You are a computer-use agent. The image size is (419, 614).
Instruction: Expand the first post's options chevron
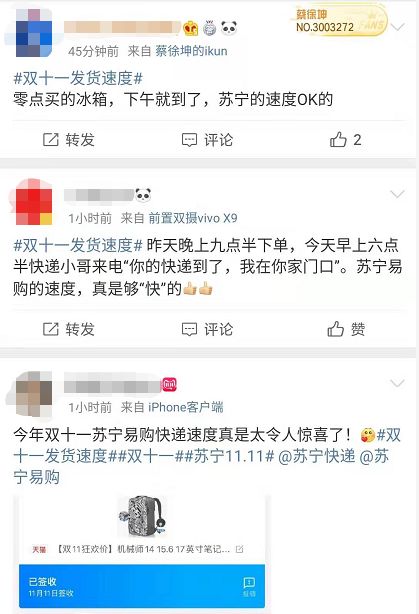point(397,27)
